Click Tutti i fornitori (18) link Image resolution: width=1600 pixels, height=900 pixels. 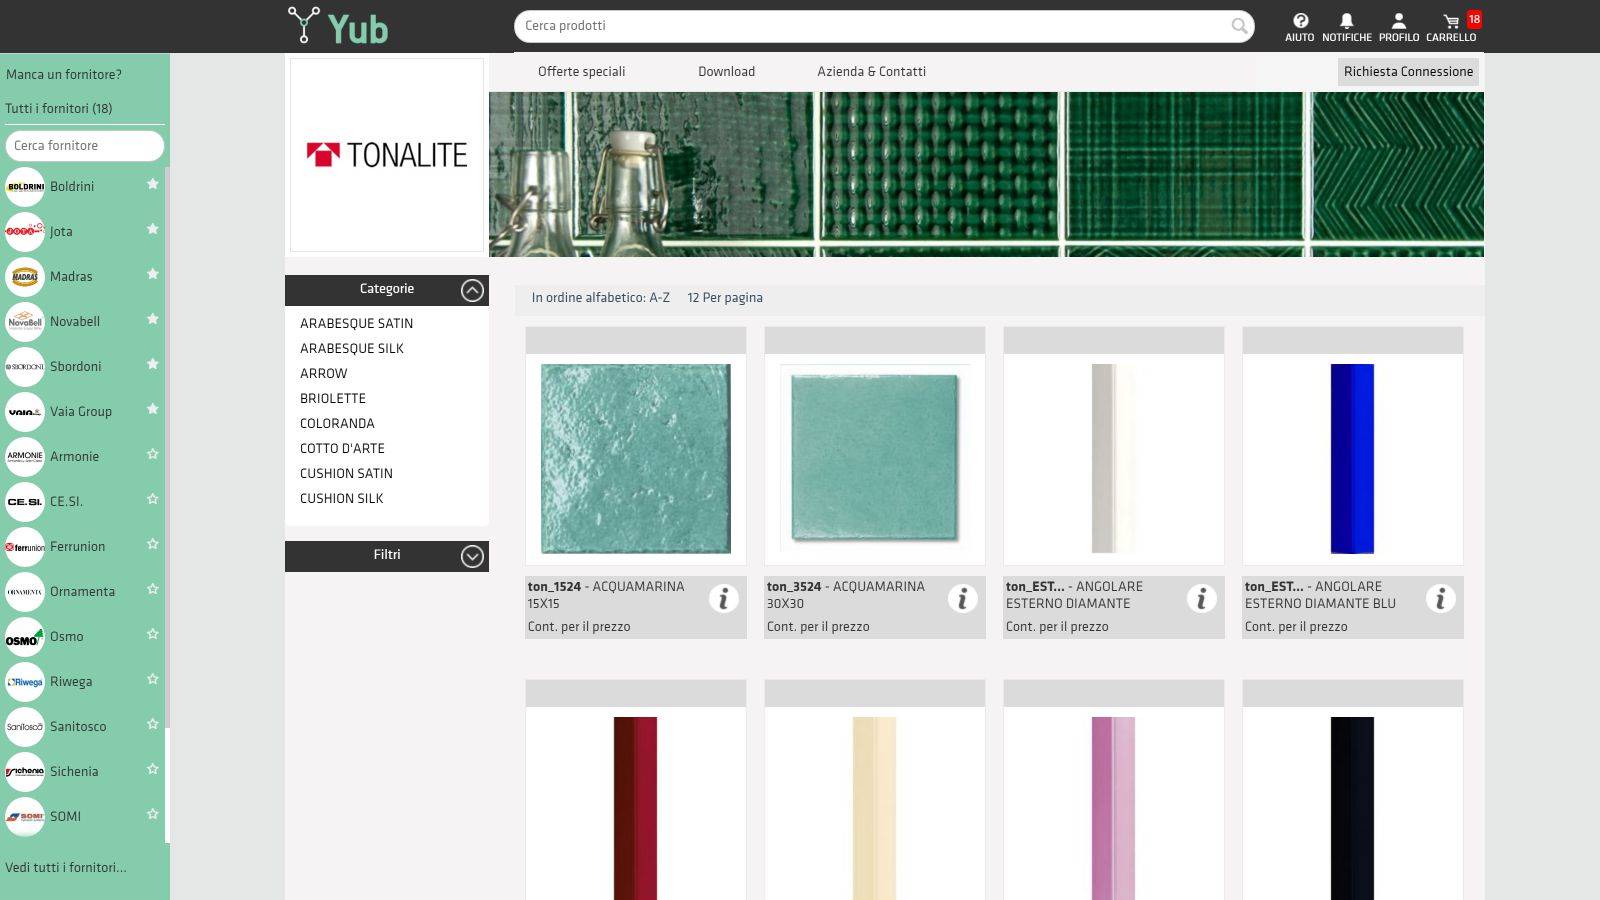[x=59, y=109]
